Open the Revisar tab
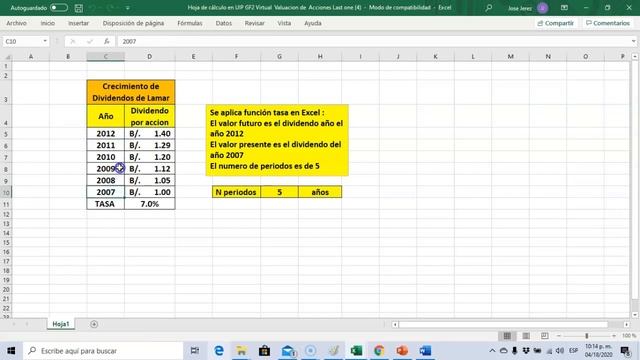Viewport: 640px width, 360px height. coord(254,23)
